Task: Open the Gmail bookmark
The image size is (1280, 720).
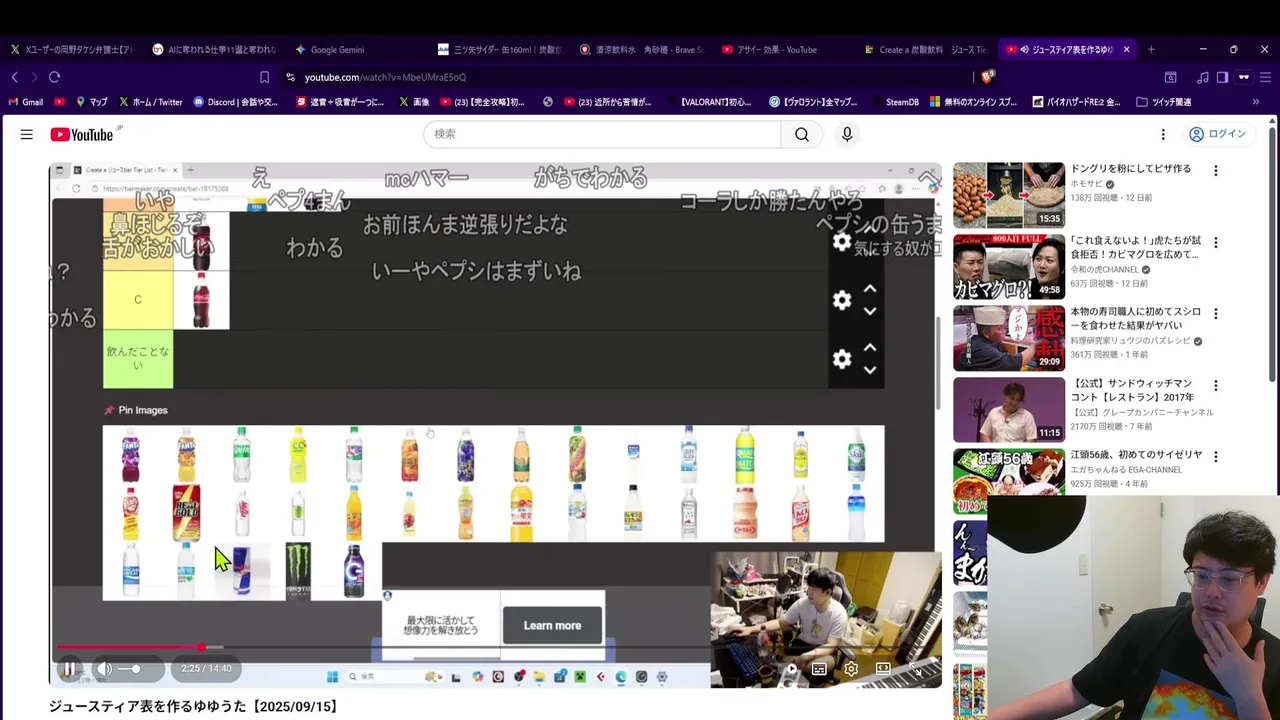Action: pyautogui.click(x=26, y=102)
